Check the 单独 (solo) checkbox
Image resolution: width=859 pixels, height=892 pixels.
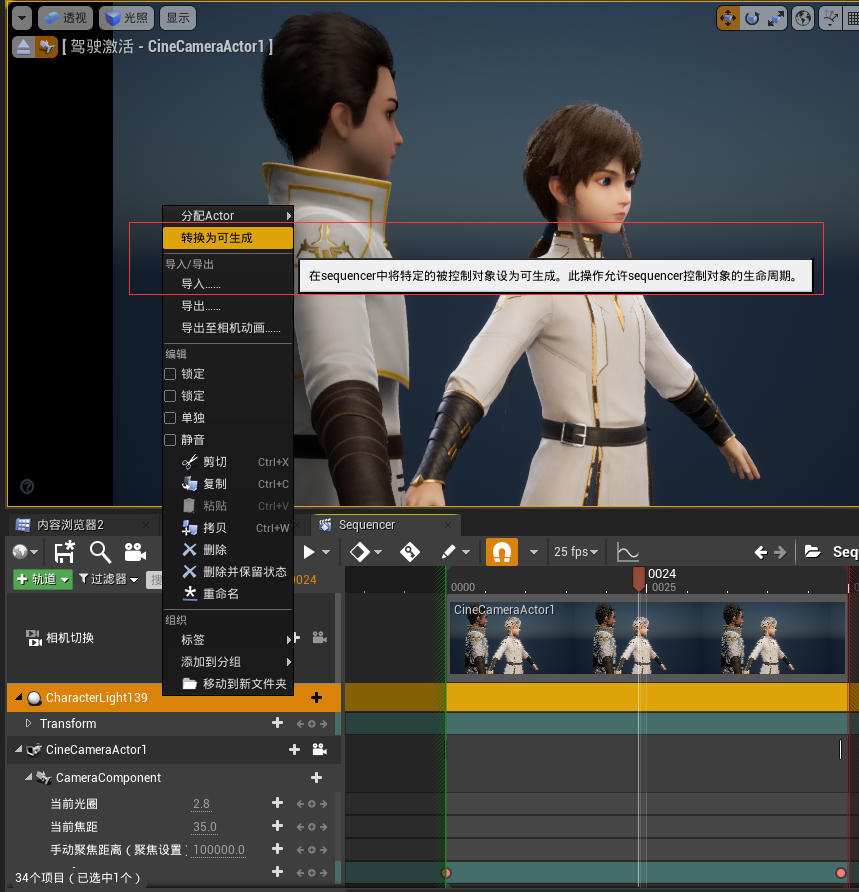click(x=170, y=418)
